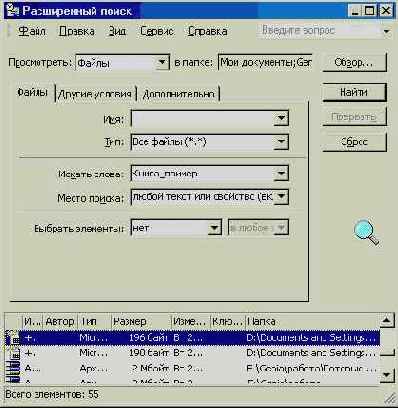
Task: Open the Справка menu
Action: coord(208,31)
